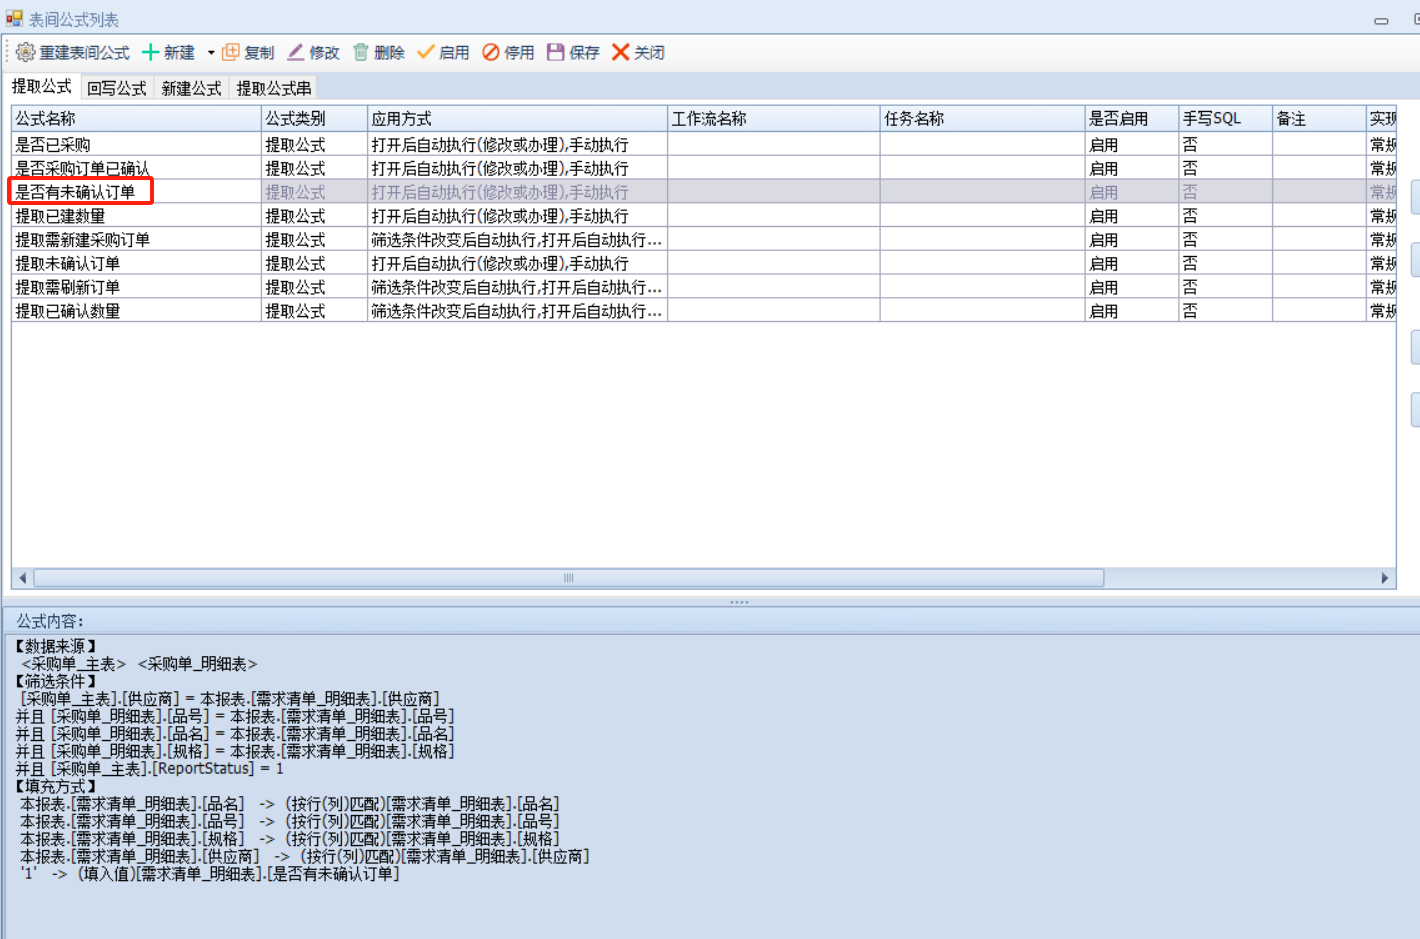This screenshot has width=1420, height=939.
Task: Select the 是否已采购 formula row
Action: (52, 145)
